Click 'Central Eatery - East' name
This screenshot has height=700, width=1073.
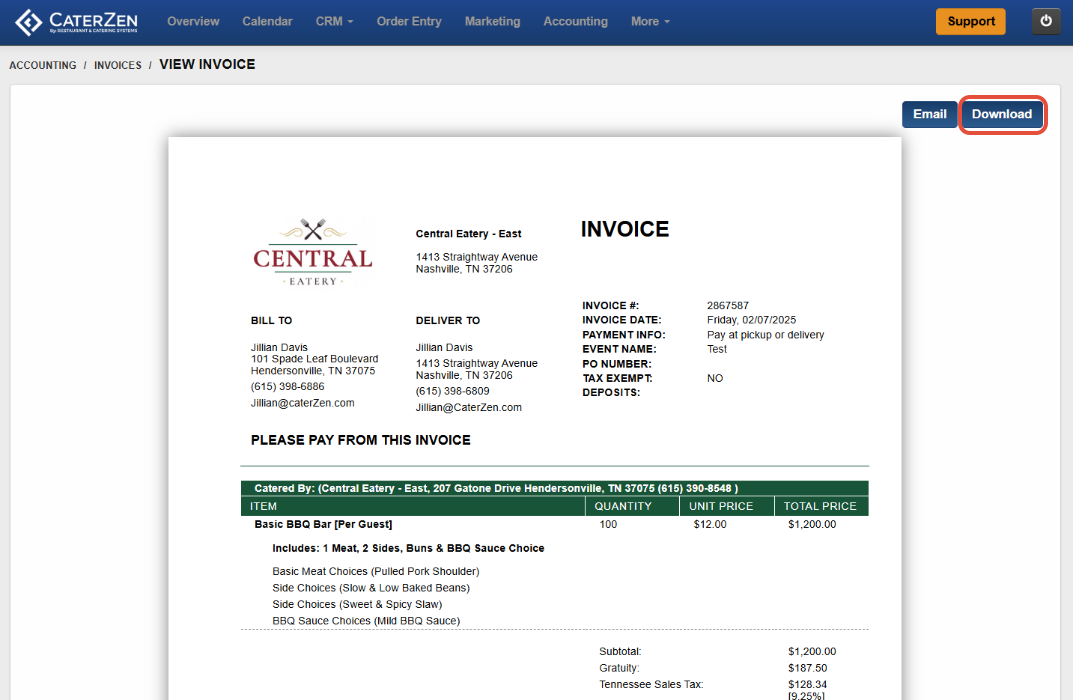(468, 233)
